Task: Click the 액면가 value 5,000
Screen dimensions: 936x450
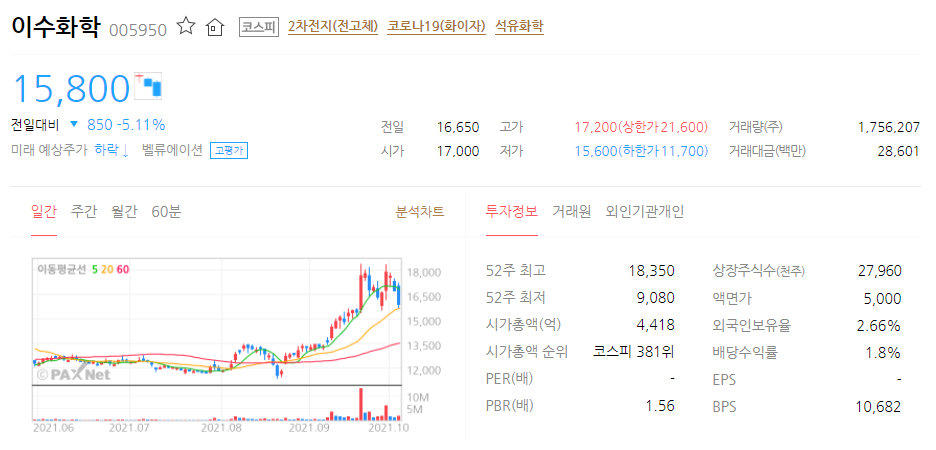Action: click(x=883, y=298)
